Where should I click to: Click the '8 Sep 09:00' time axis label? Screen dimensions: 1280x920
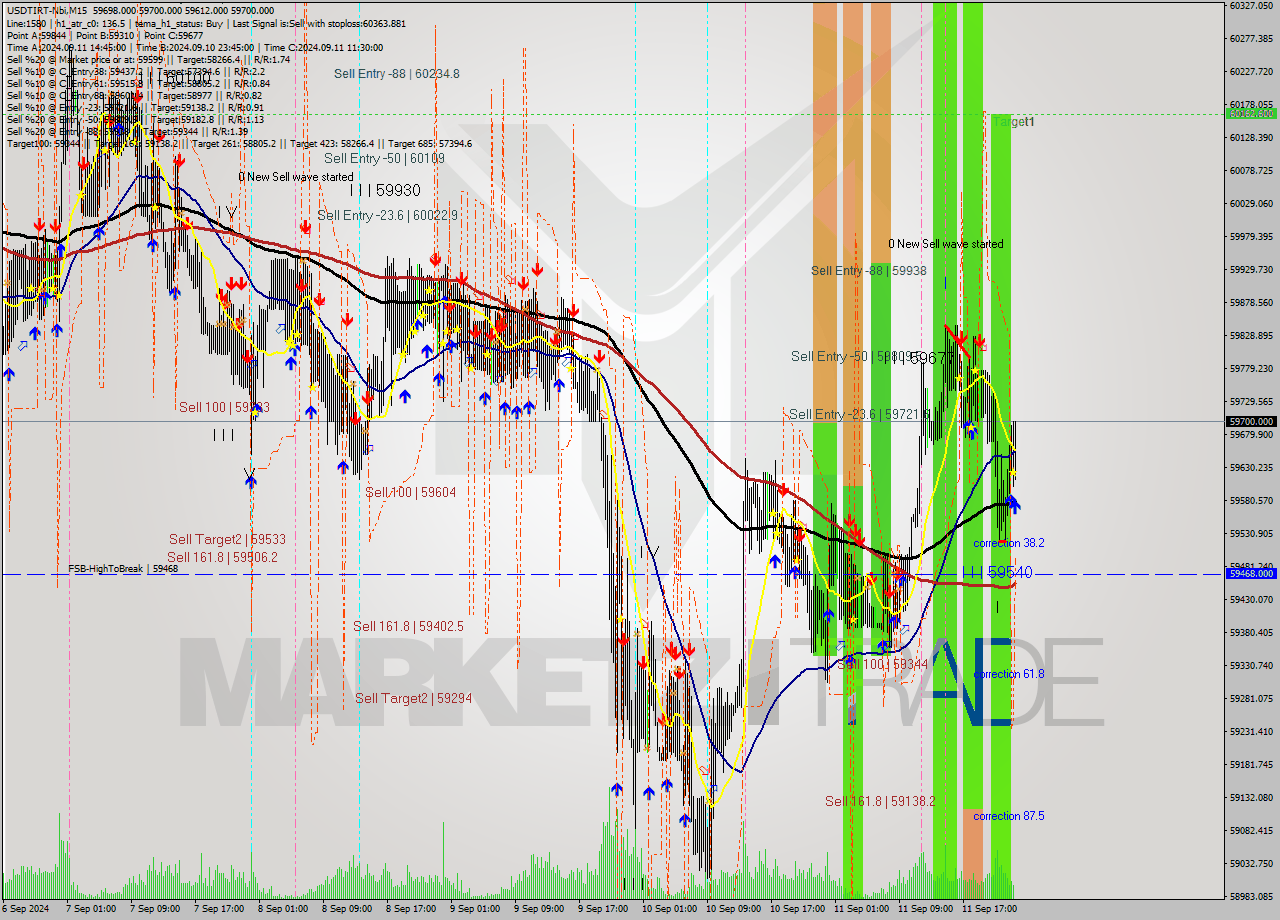[349, 909]
